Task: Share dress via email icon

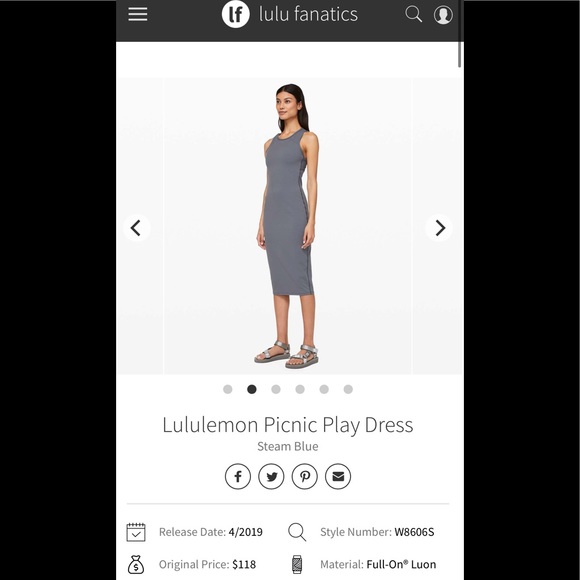Action: (338, 476)
